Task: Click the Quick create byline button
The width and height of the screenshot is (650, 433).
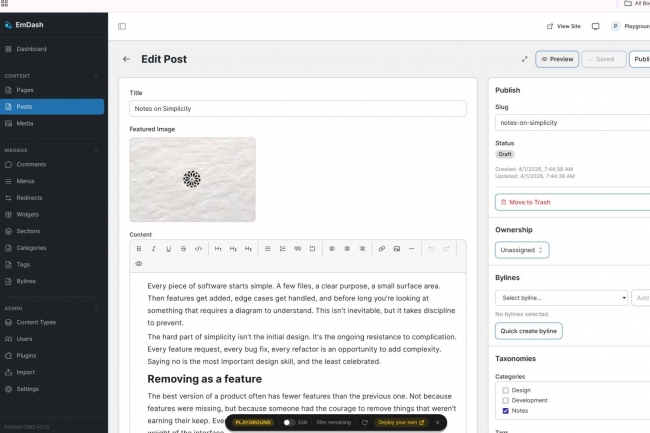Action: pos(529,331)
